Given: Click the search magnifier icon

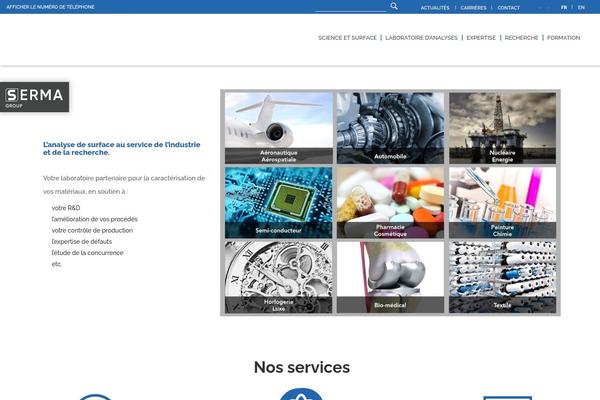Looking at the screenshot, I should pos(394,6).
